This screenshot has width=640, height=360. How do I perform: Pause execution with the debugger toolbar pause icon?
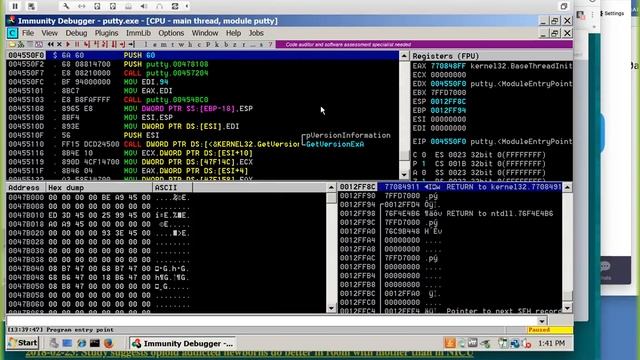(x=77, y=44)
